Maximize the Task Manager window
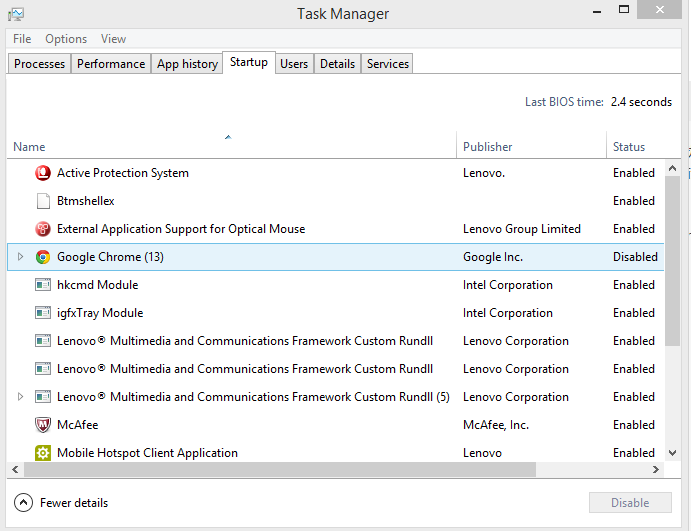Image resolution: width=691 pixels, height=531 pixels. pos(624,9)
